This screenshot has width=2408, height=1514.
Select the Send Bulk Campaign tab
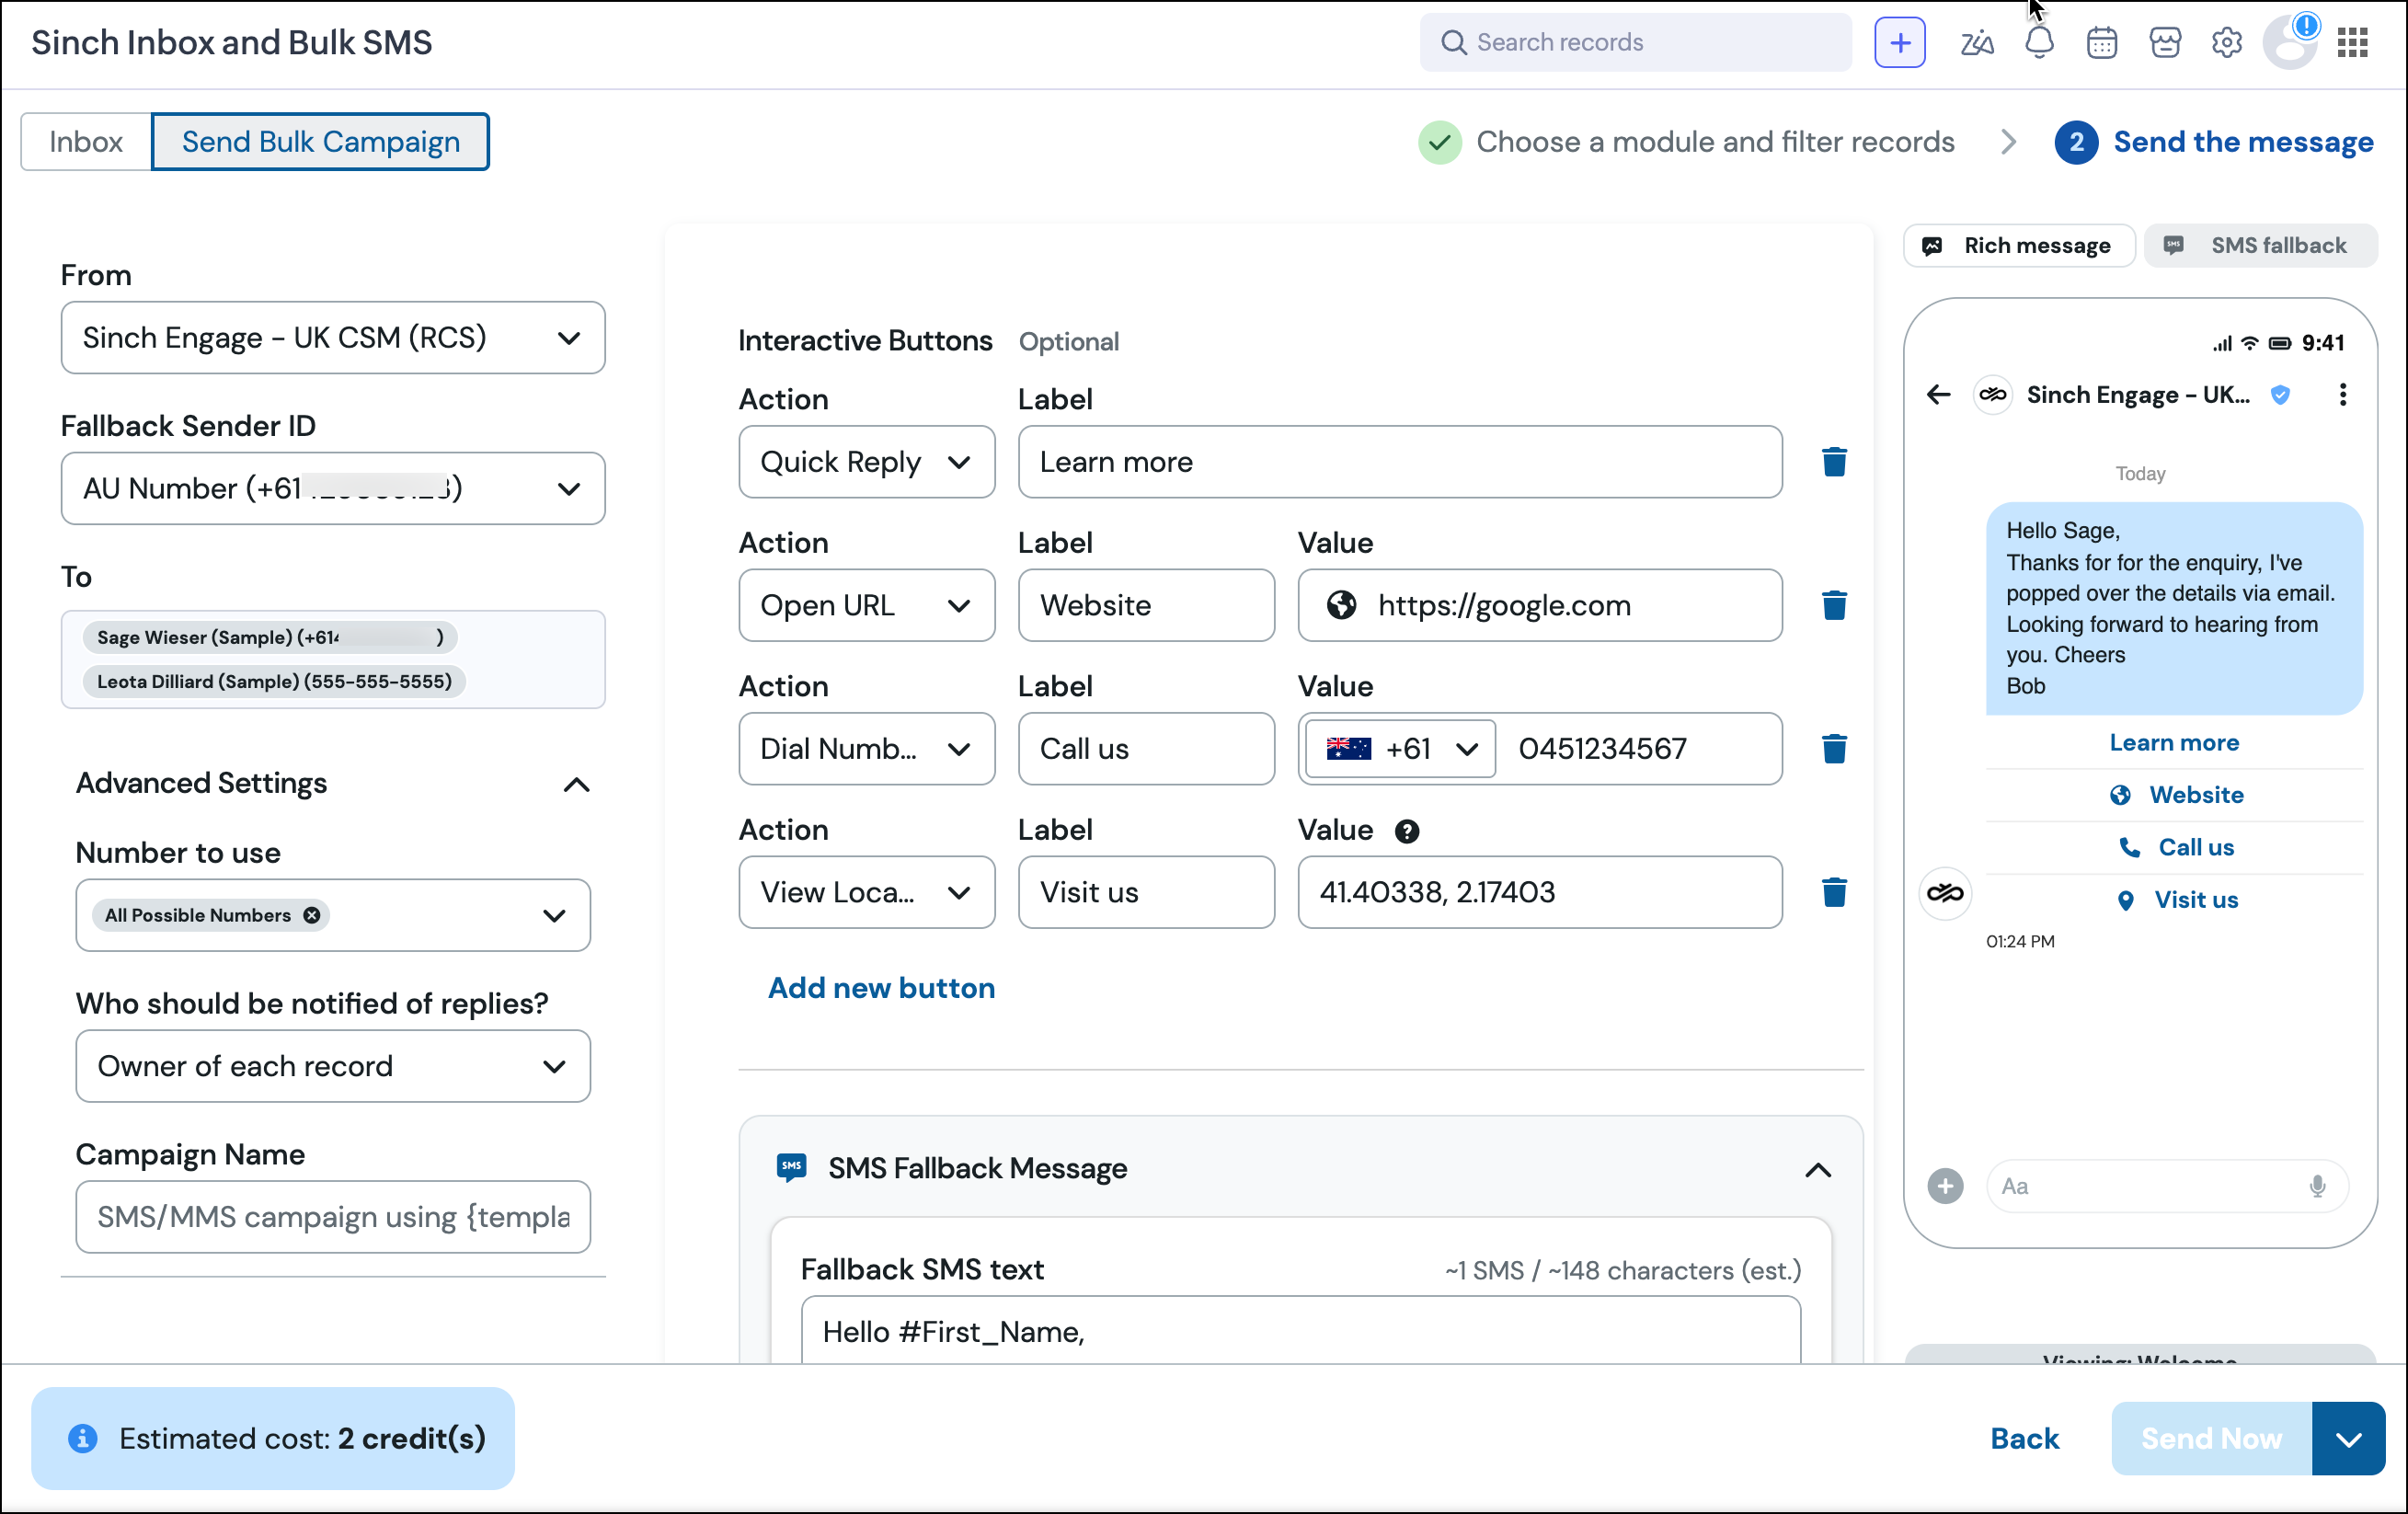[320, 142]
